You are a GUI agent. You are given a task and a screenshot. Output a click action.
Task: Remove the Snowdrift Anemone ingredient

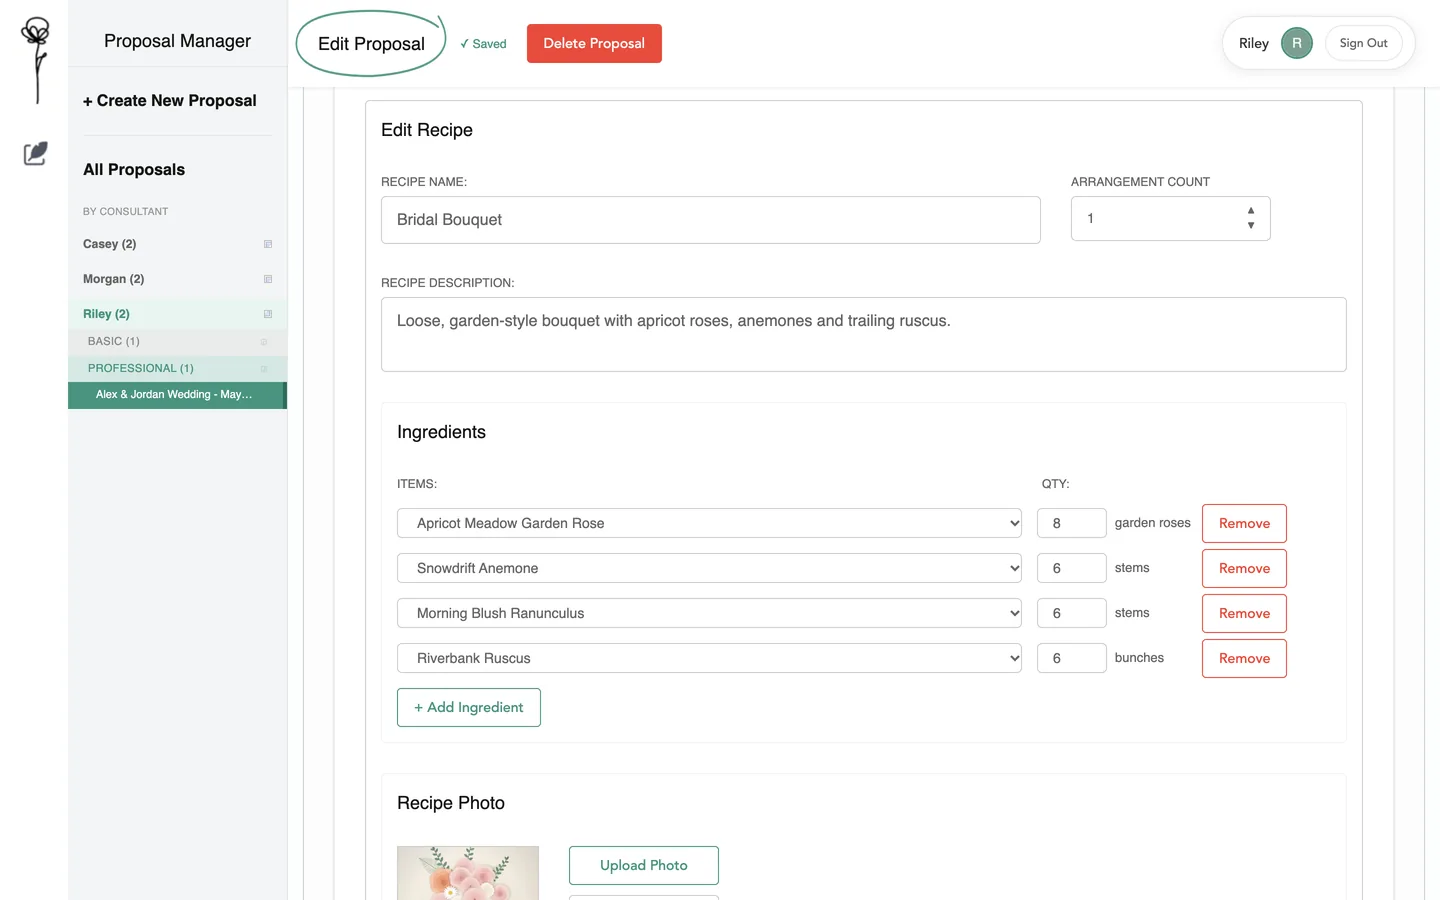pyautogui.click(x=1244, y=568)
